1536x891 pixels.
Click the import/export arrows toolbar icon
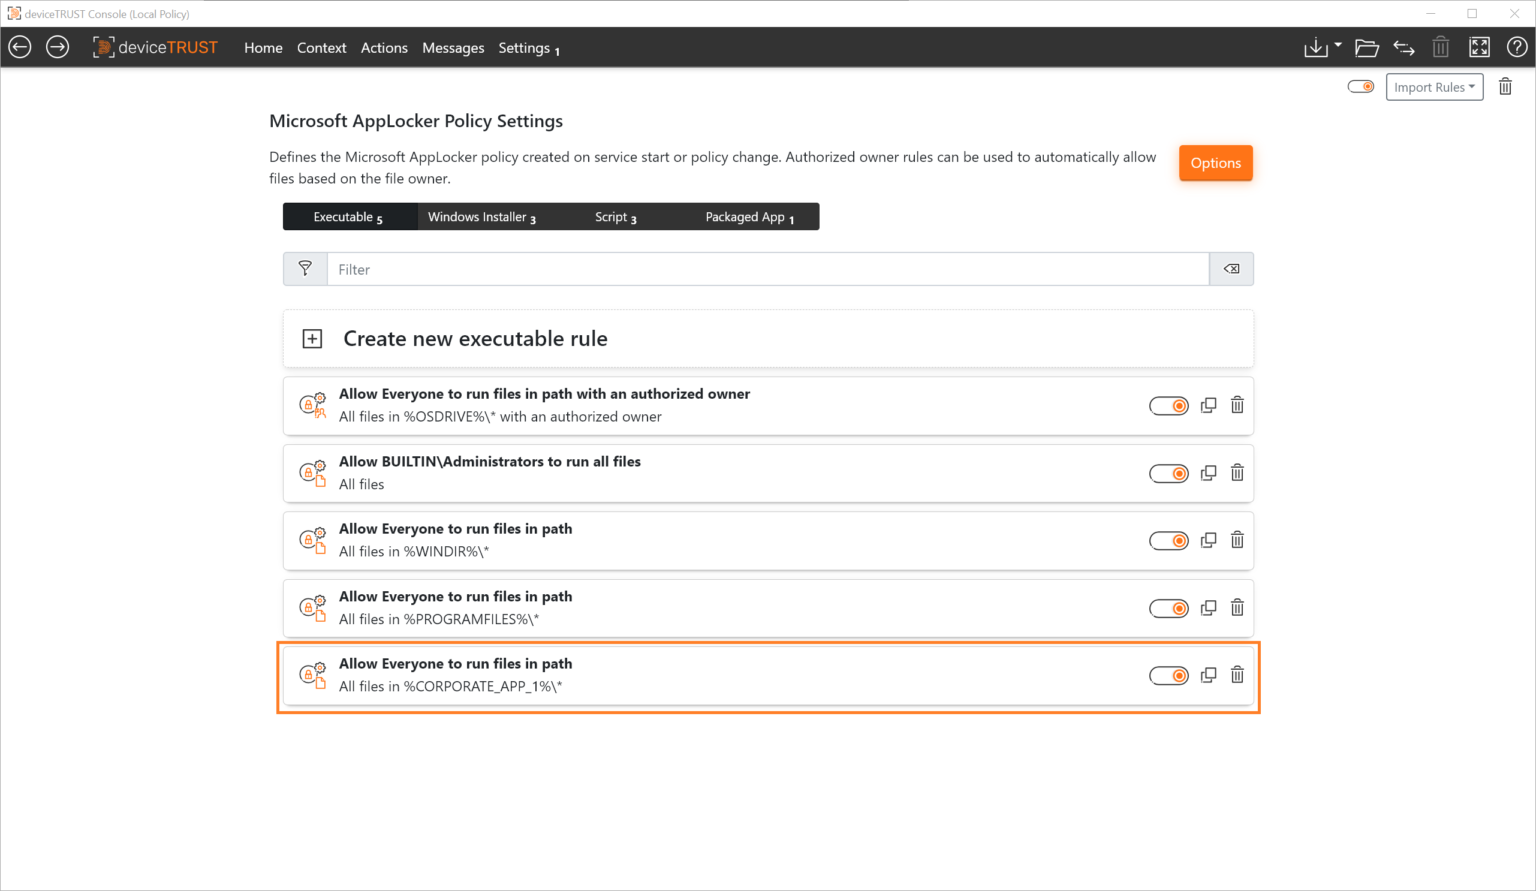click(x=1404, y=46)
